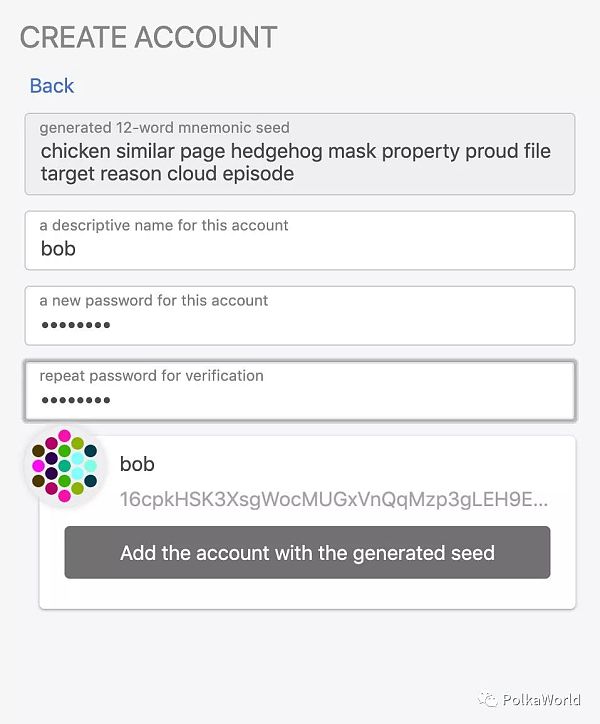600x724 pixels.
Task: Click the colorful bob account identicon
Action: [x=64, y=466]
